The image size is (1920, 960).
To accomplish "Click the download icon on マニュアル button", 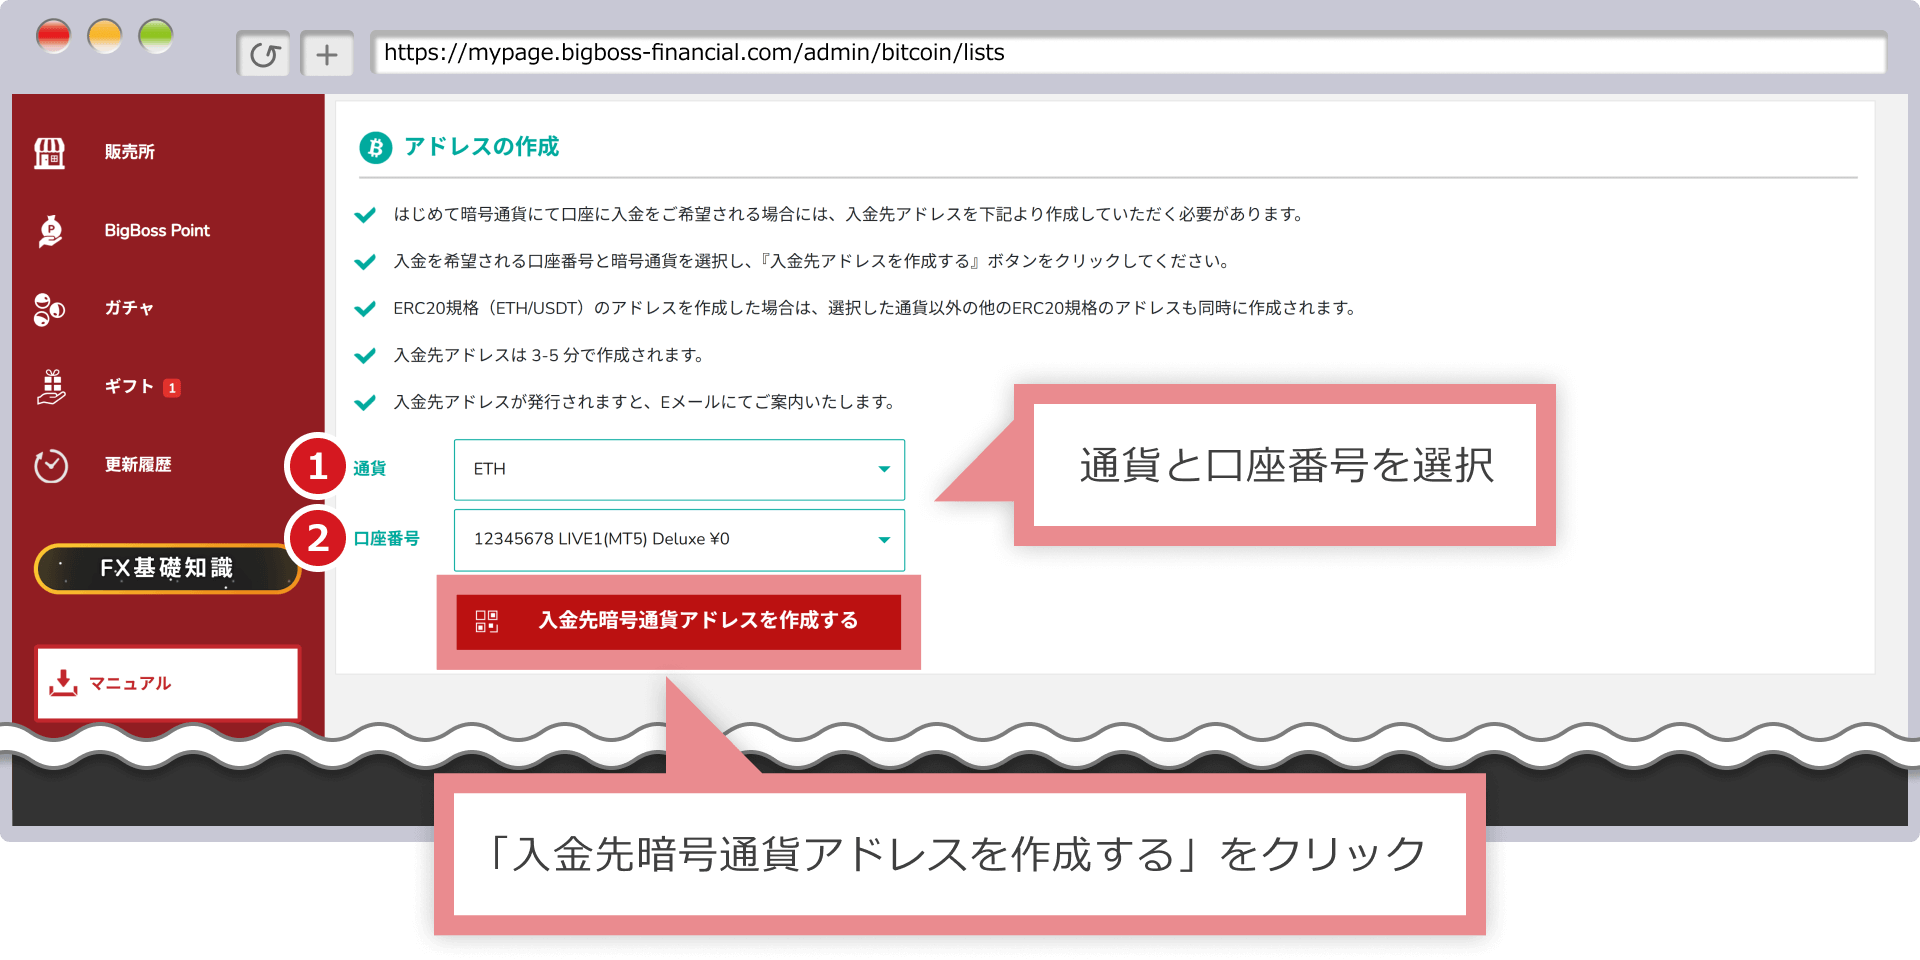I will tap(63, 683).
